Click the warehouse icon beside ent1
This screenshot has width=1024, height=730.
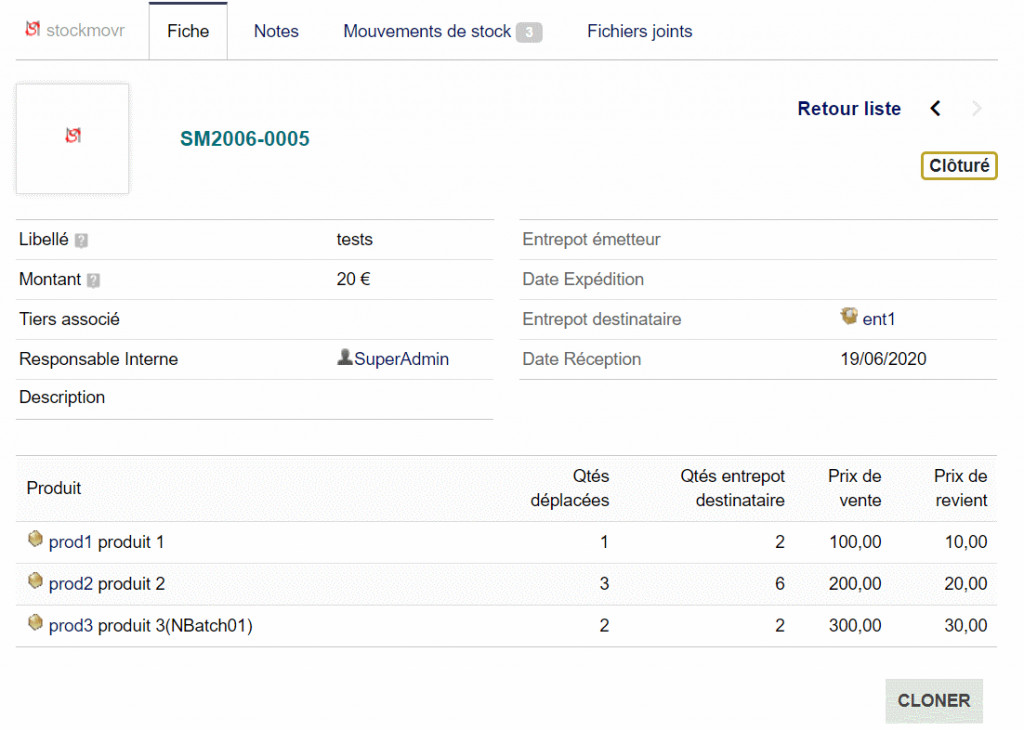coord(850,317)
